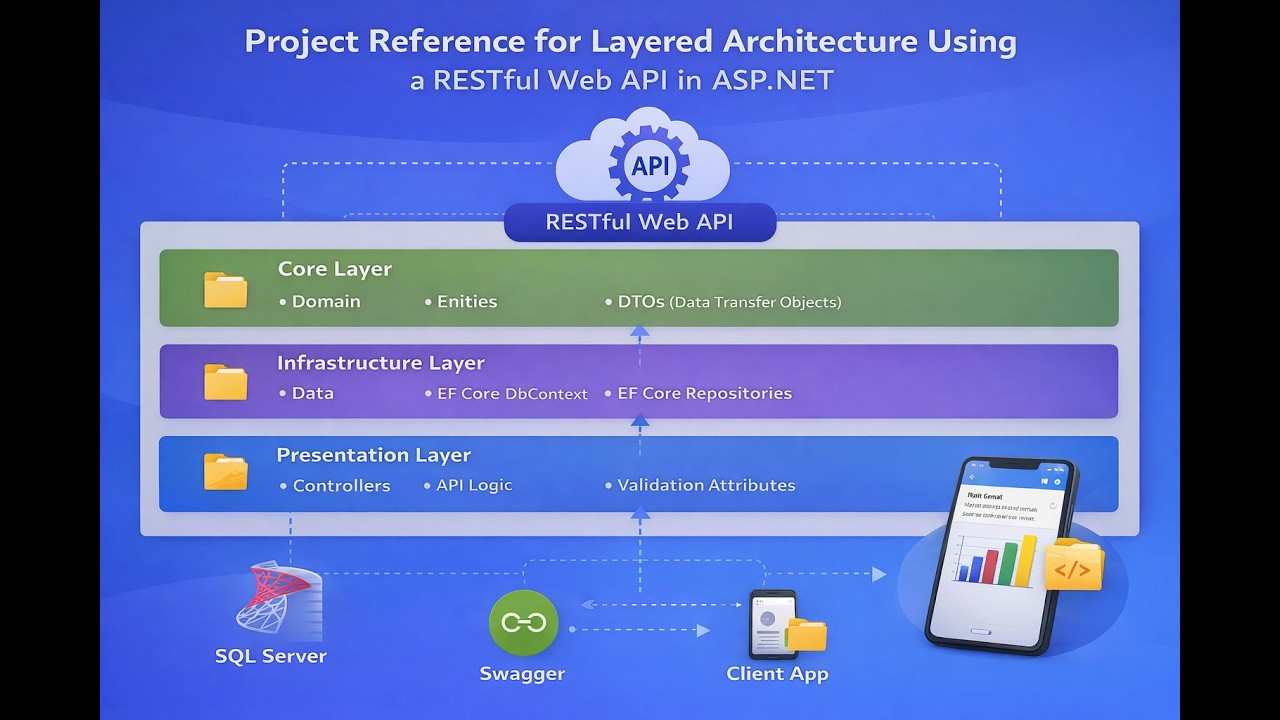Click the small folder beside Client App phone

click(807, 634)
